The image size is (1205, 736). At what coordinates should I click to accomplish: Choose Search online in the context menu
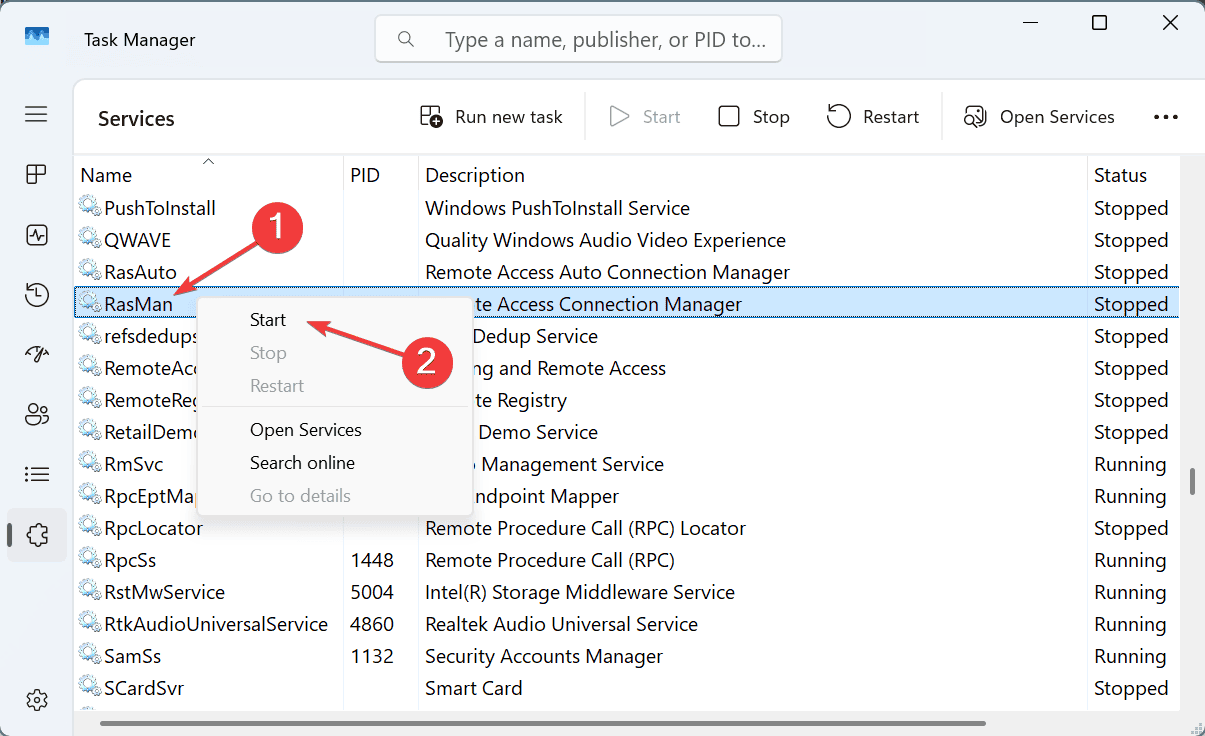302,463
